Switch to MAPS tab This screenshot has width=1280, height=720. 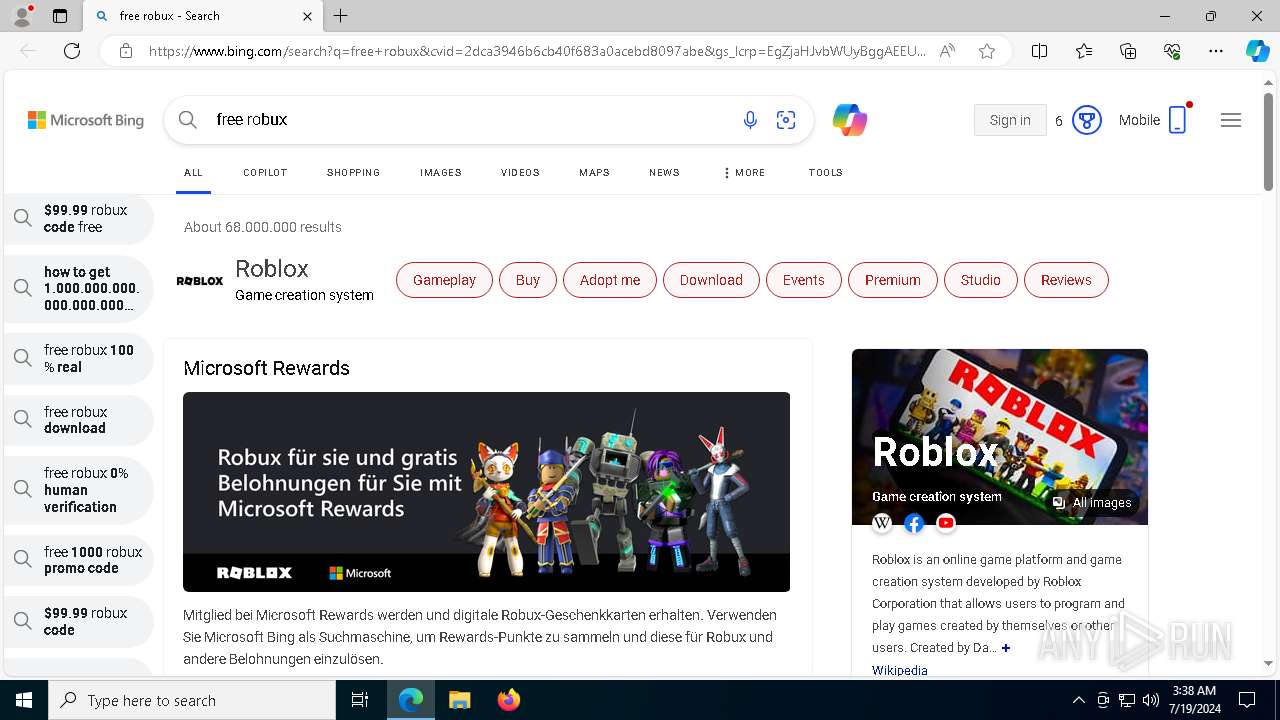coord(594,173)
